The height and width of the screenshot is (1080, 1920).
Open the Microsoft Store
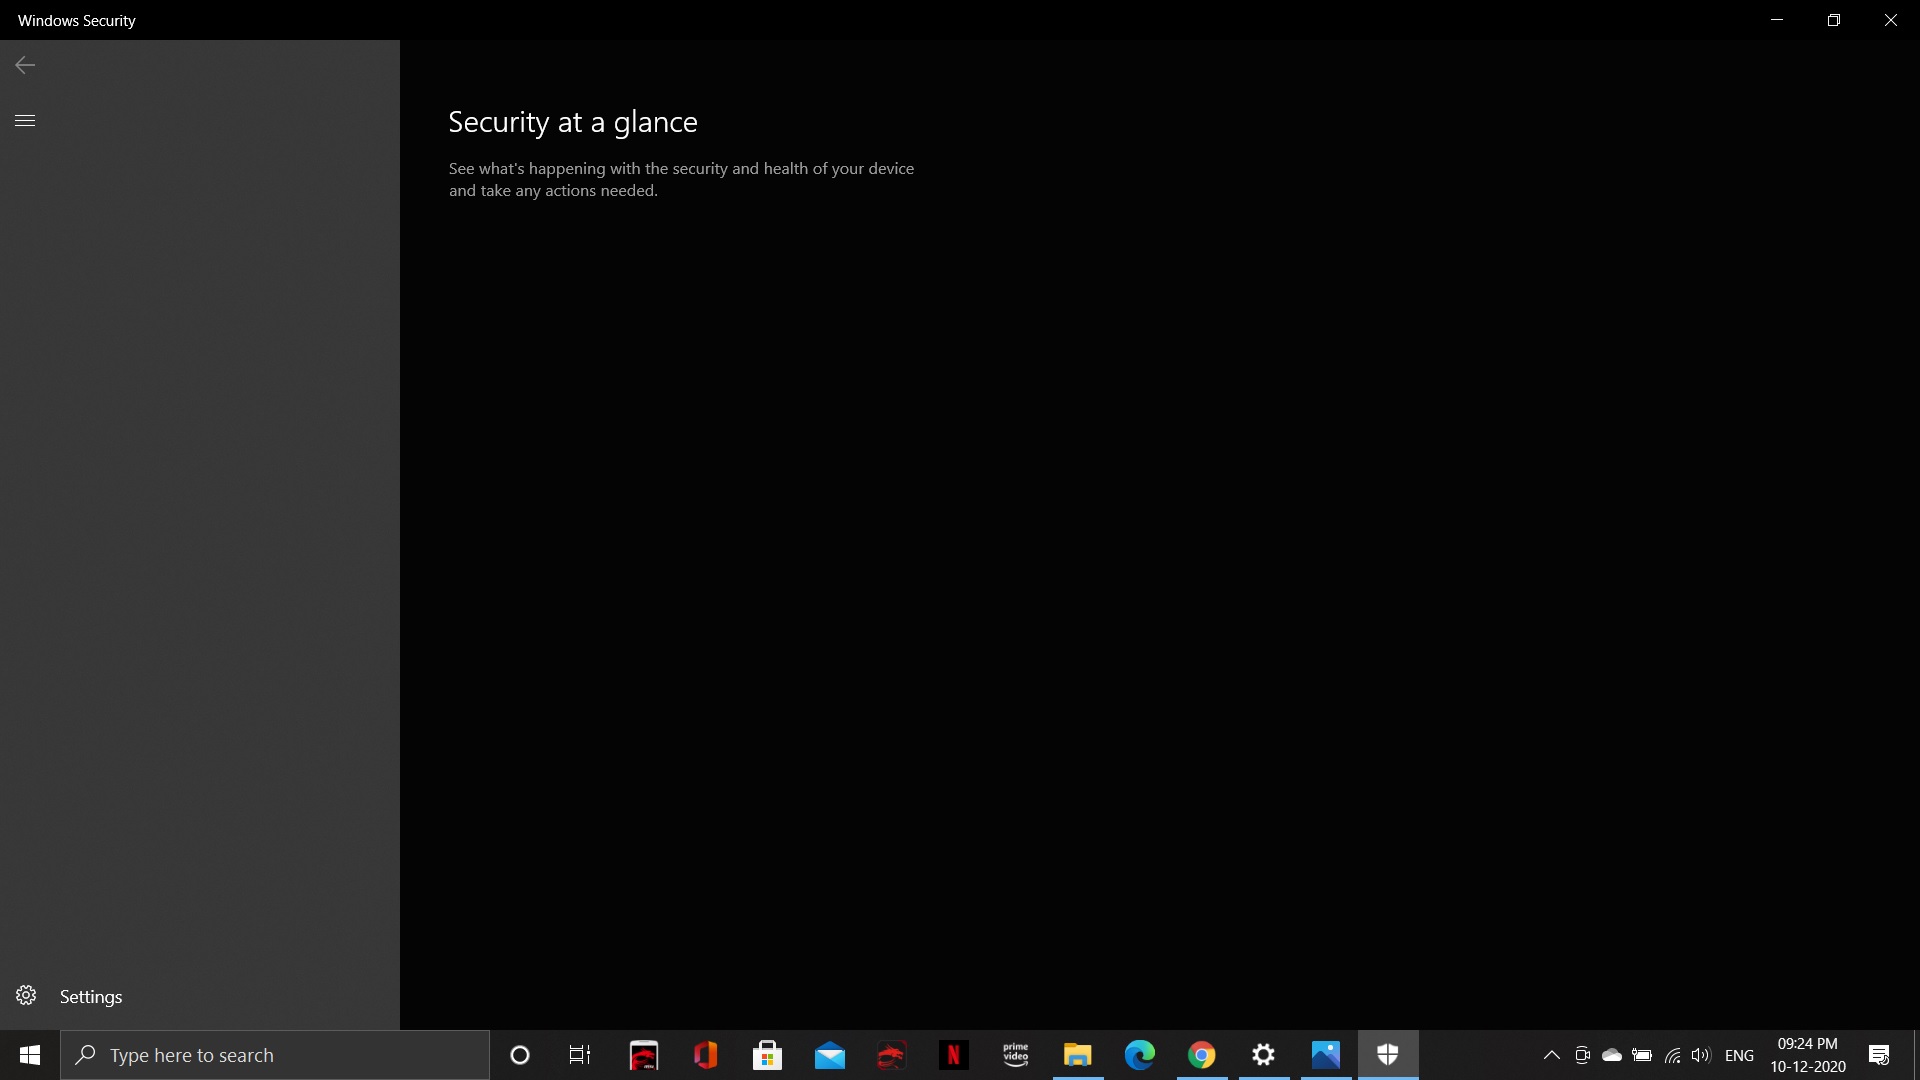pyautogui.click(x=768, y=1055)
